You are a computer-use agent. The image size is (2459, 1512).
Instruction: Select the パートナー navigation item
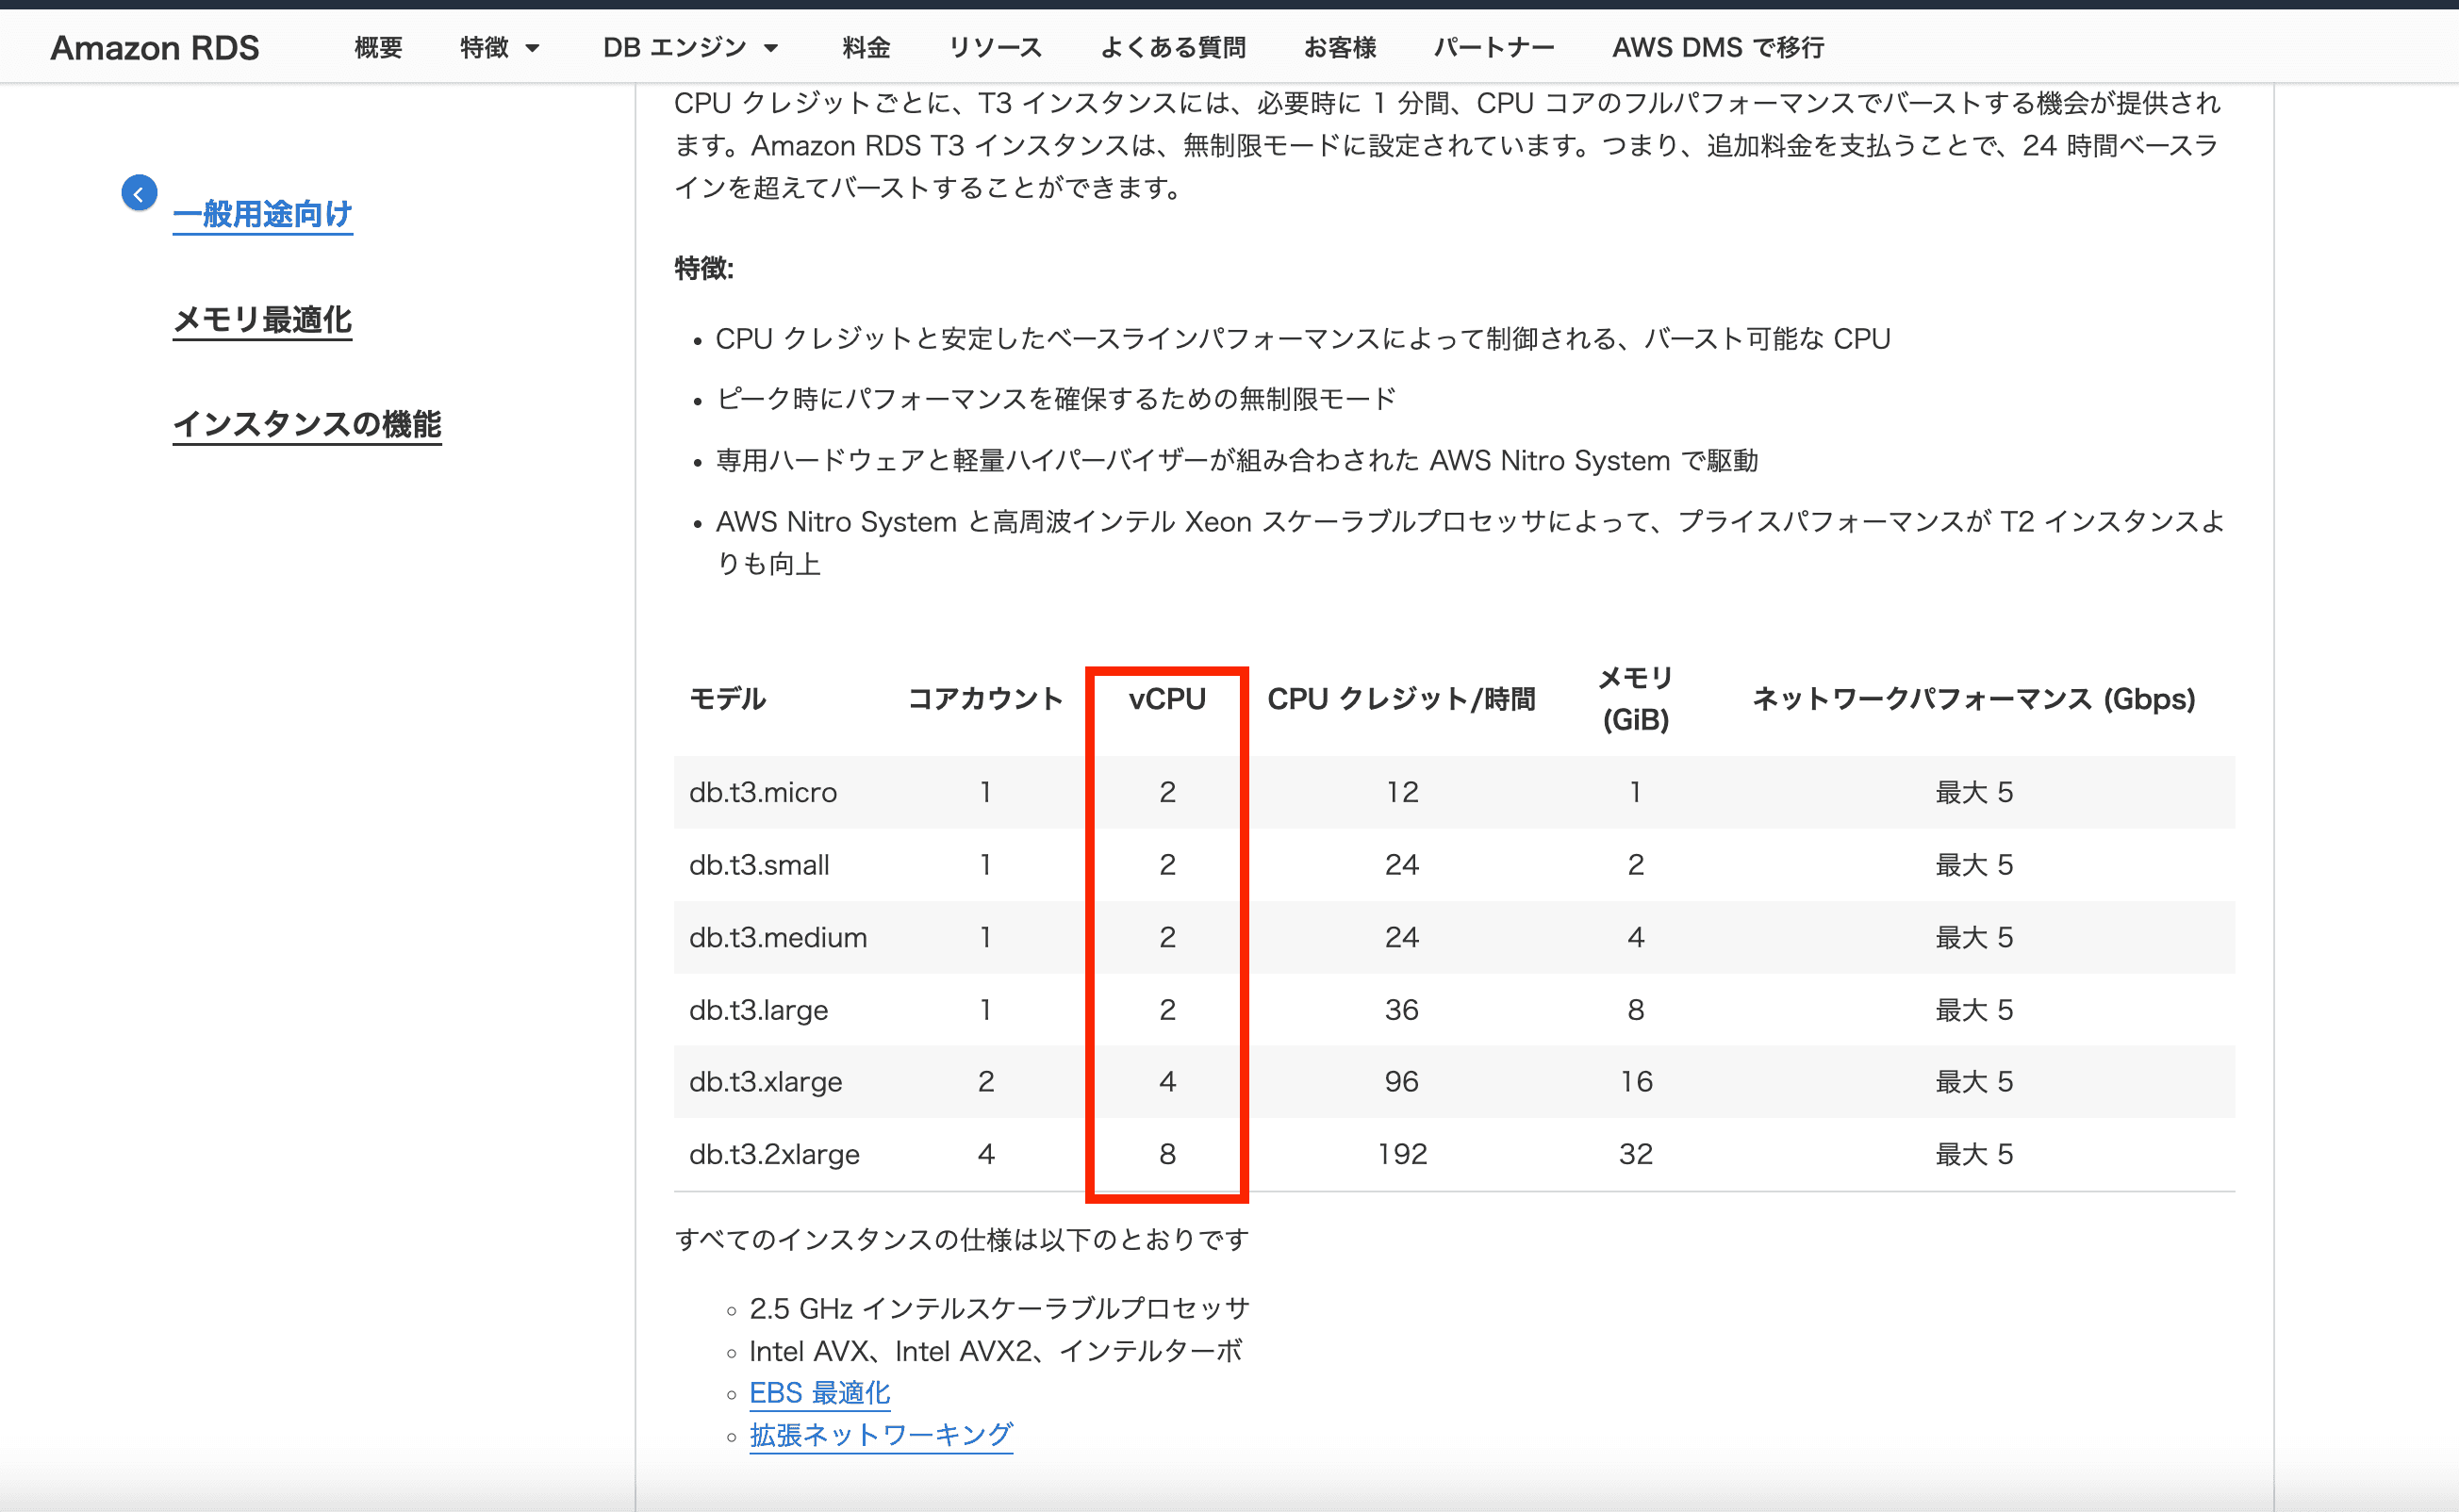[1494, 47]
